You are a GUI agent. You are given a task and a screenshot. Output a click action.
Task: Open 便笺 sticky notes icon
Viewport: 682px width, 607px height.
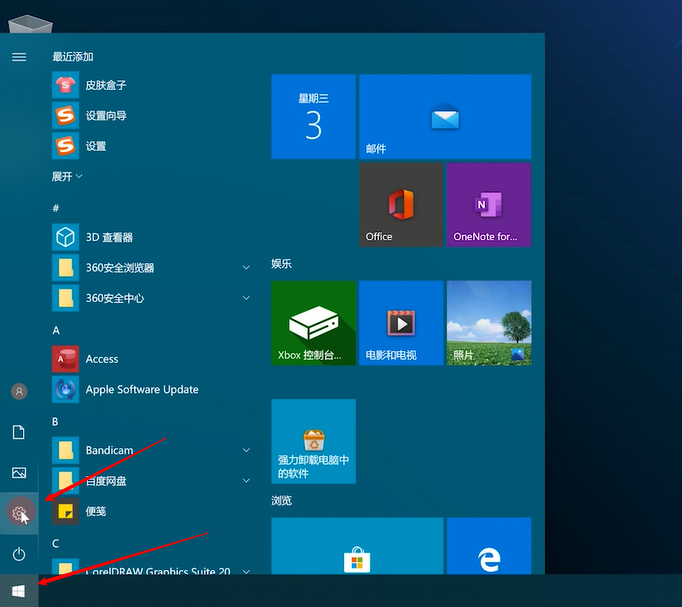pyautogui.click(x=65, y=511)
